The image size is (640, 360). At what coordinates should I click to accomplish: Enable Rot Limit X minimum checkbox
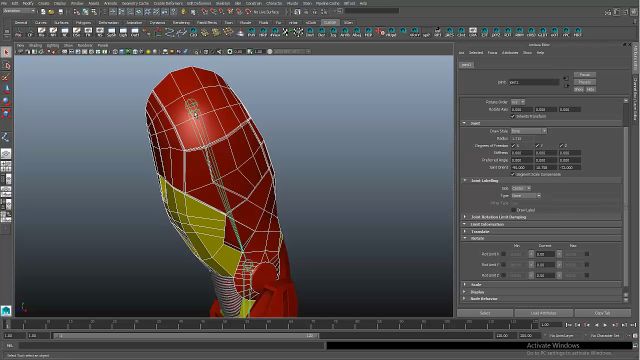click(503, 254)
